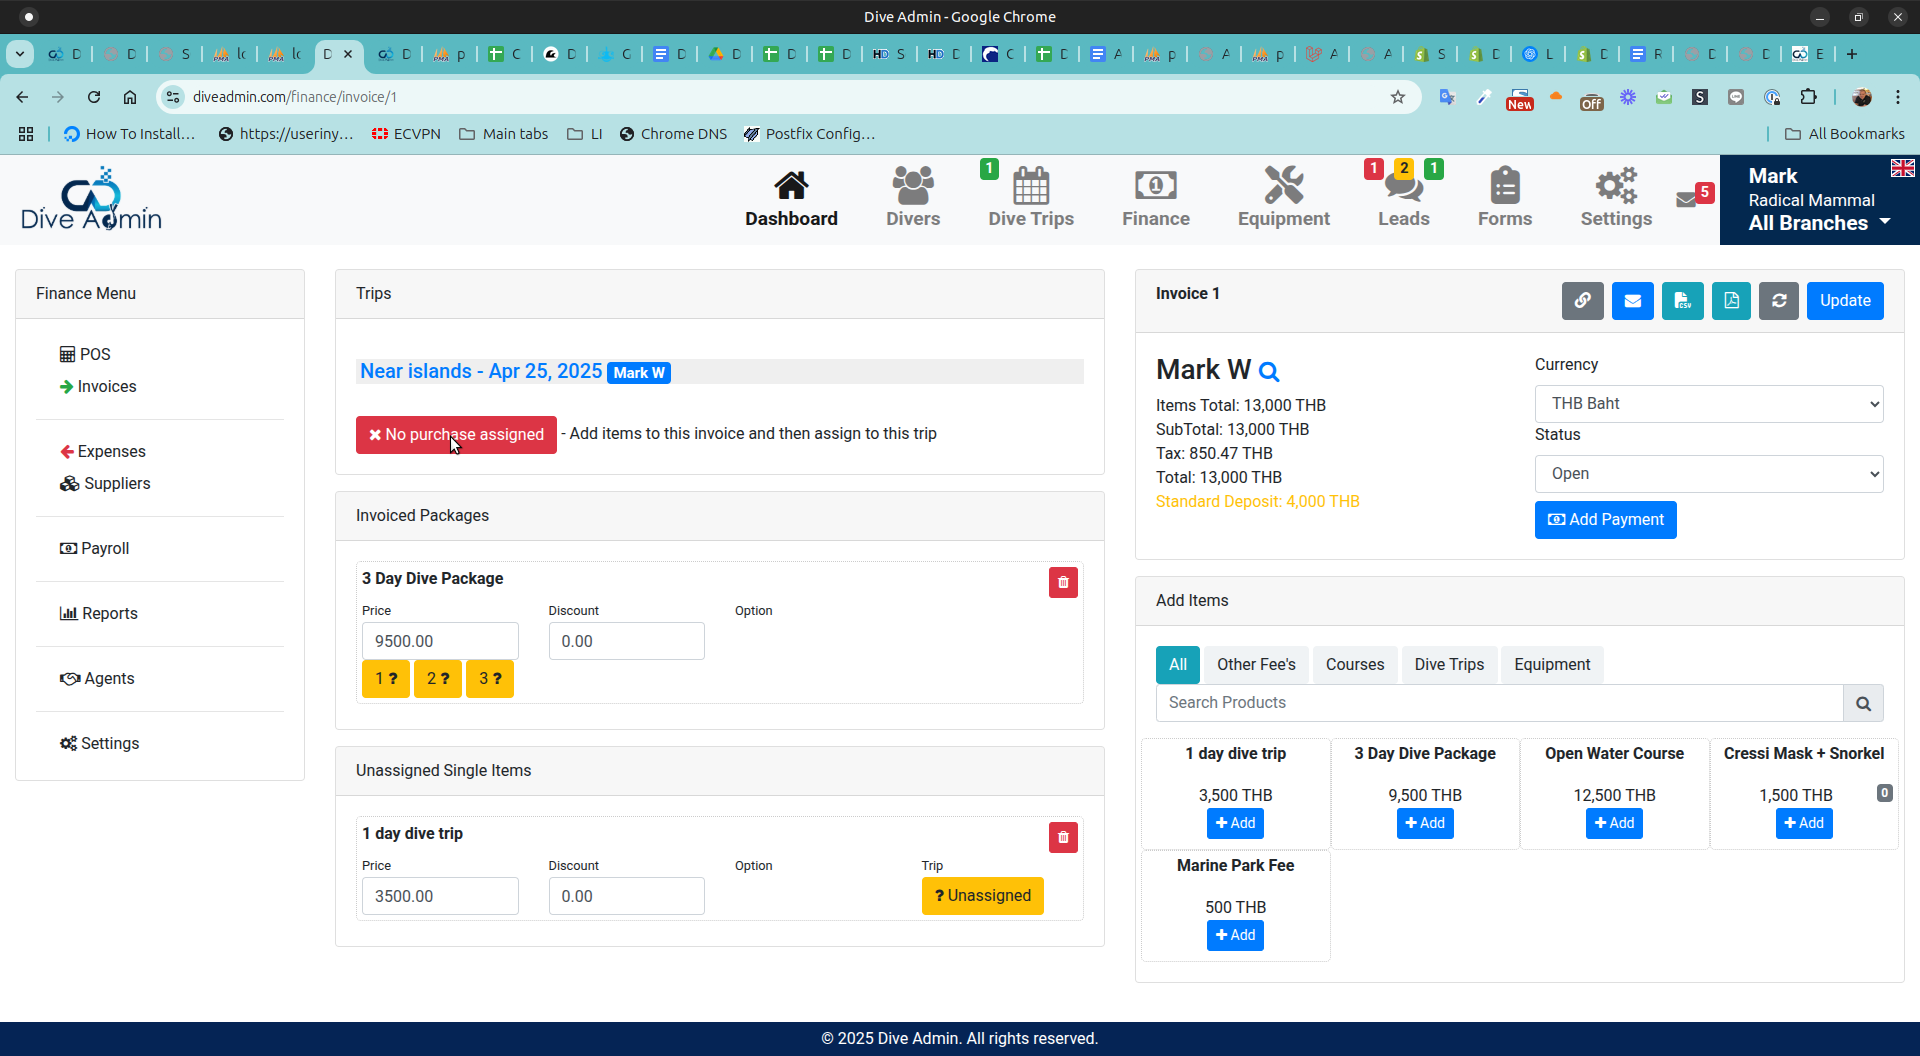The width and height of the screenshot is (1920, 1056).
Task: Email the invoice using the envelope icon
Action: 1632,300
